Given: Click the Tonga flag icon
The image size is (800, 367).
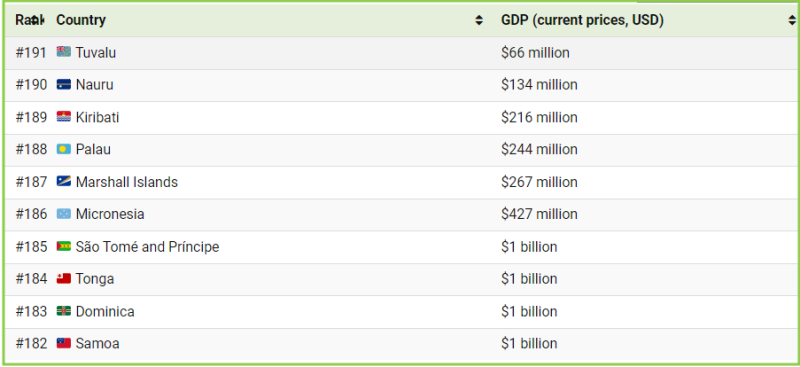Looking at the screenshot, I should (64, 279).
